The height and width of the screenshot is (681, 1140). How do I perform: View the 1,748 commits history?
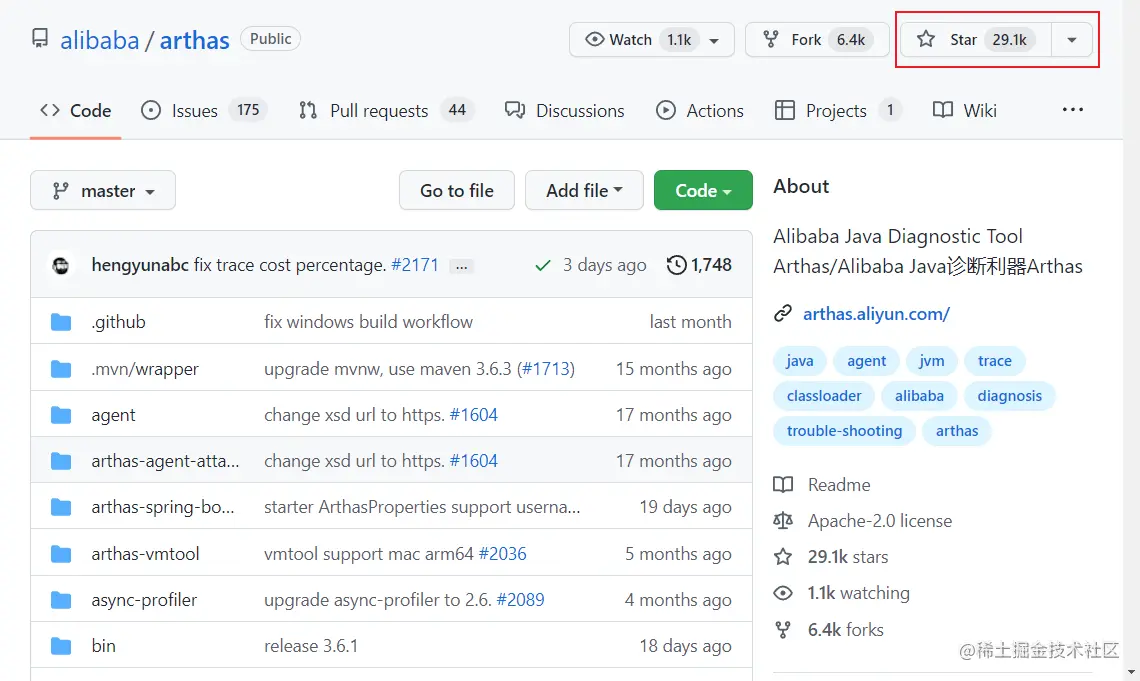tap(699, 265)
